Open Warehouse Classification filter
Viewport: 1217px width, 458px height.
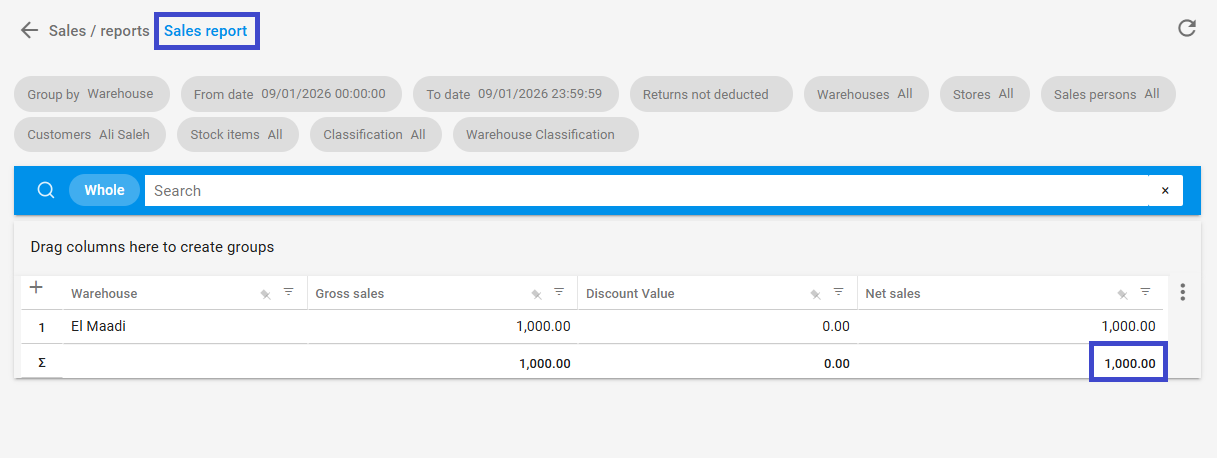click(546, 135)
